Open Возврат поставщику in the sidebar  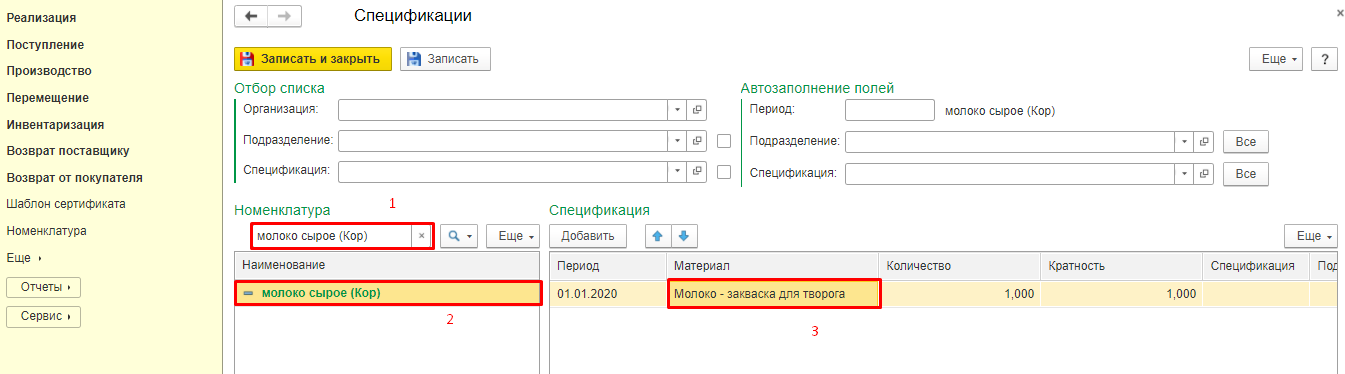[x=67, y=151]
